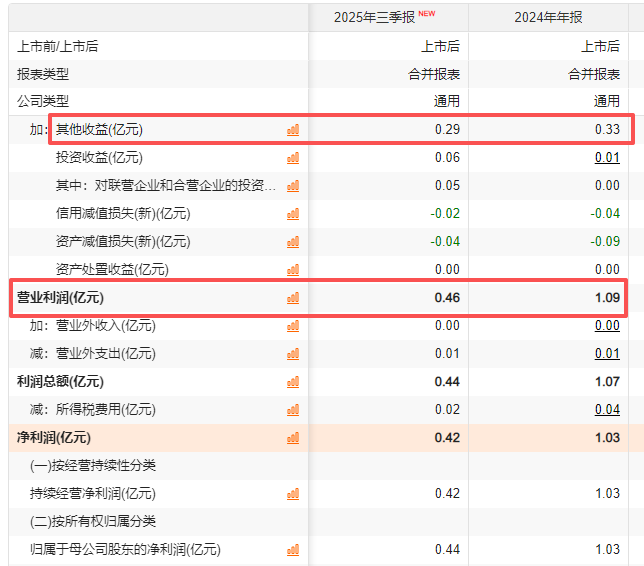Open chart icon for 营业利润 row

pyautogui.click(x=293, y=298)
